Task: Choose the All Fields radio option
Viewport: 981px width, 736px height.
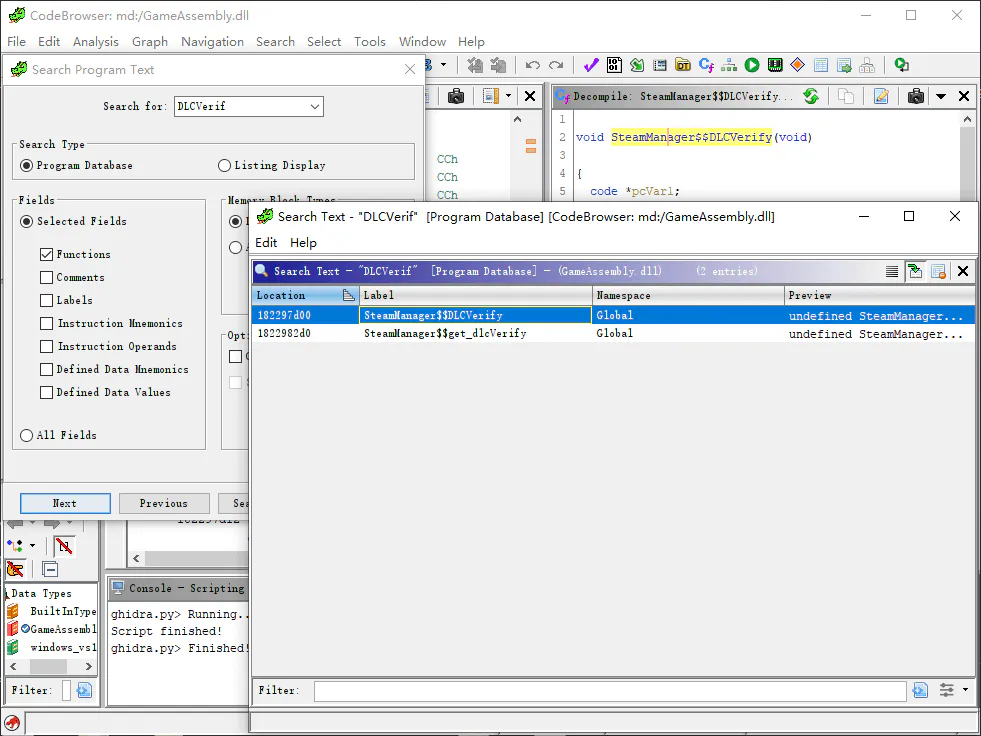Action: pos(26,435)
